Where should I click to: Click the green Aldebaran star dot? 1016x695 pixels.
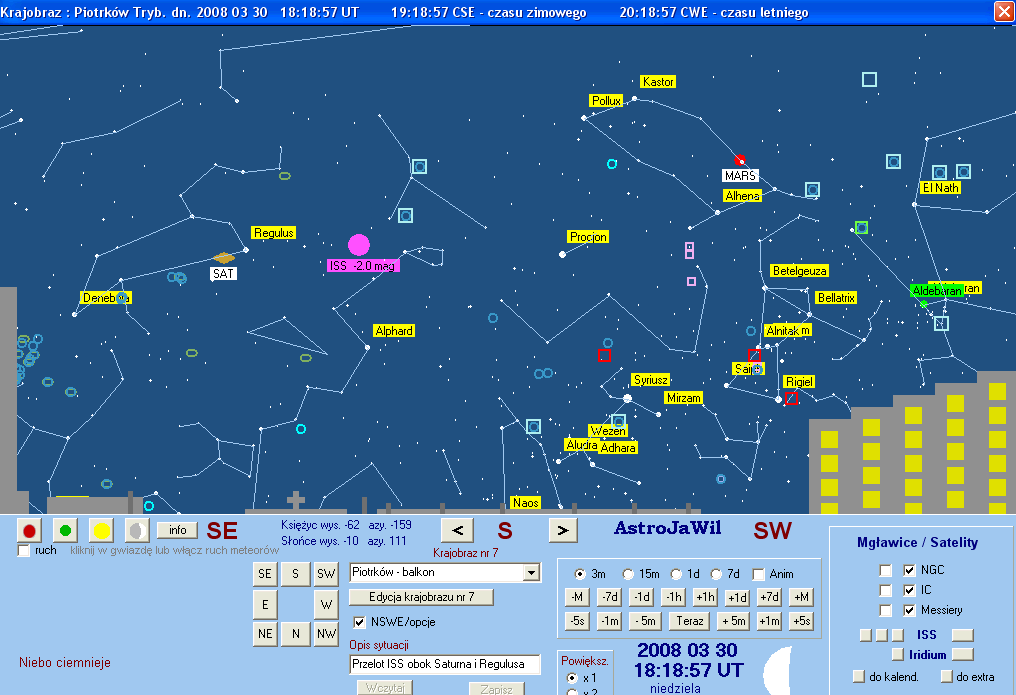[924, 303]
